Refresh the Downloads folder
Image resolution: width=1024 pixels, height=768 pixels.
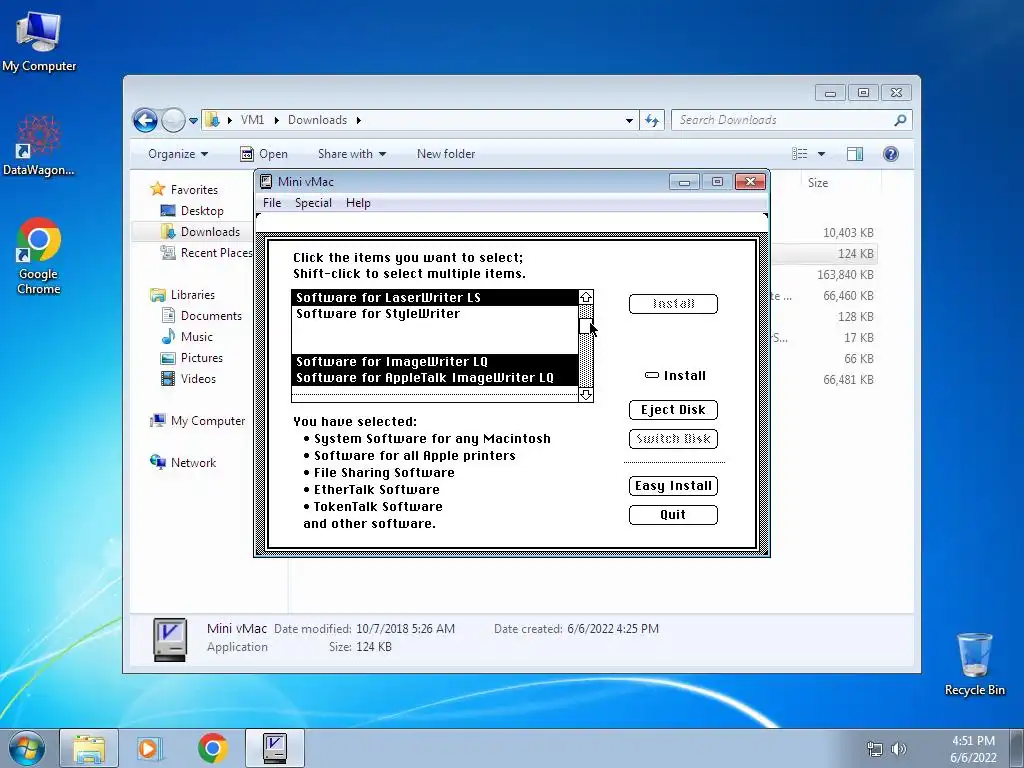(x=652, y=120)
